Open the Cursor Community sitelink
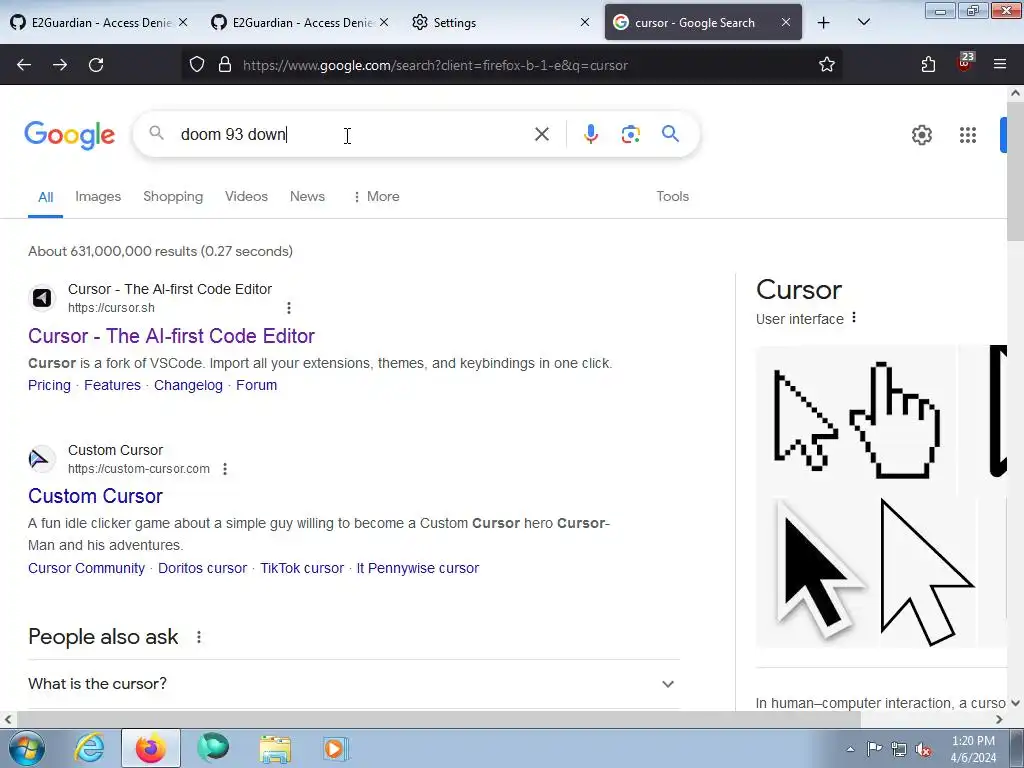This screenshot has height=768, width=1024. [x=86, y=568]
